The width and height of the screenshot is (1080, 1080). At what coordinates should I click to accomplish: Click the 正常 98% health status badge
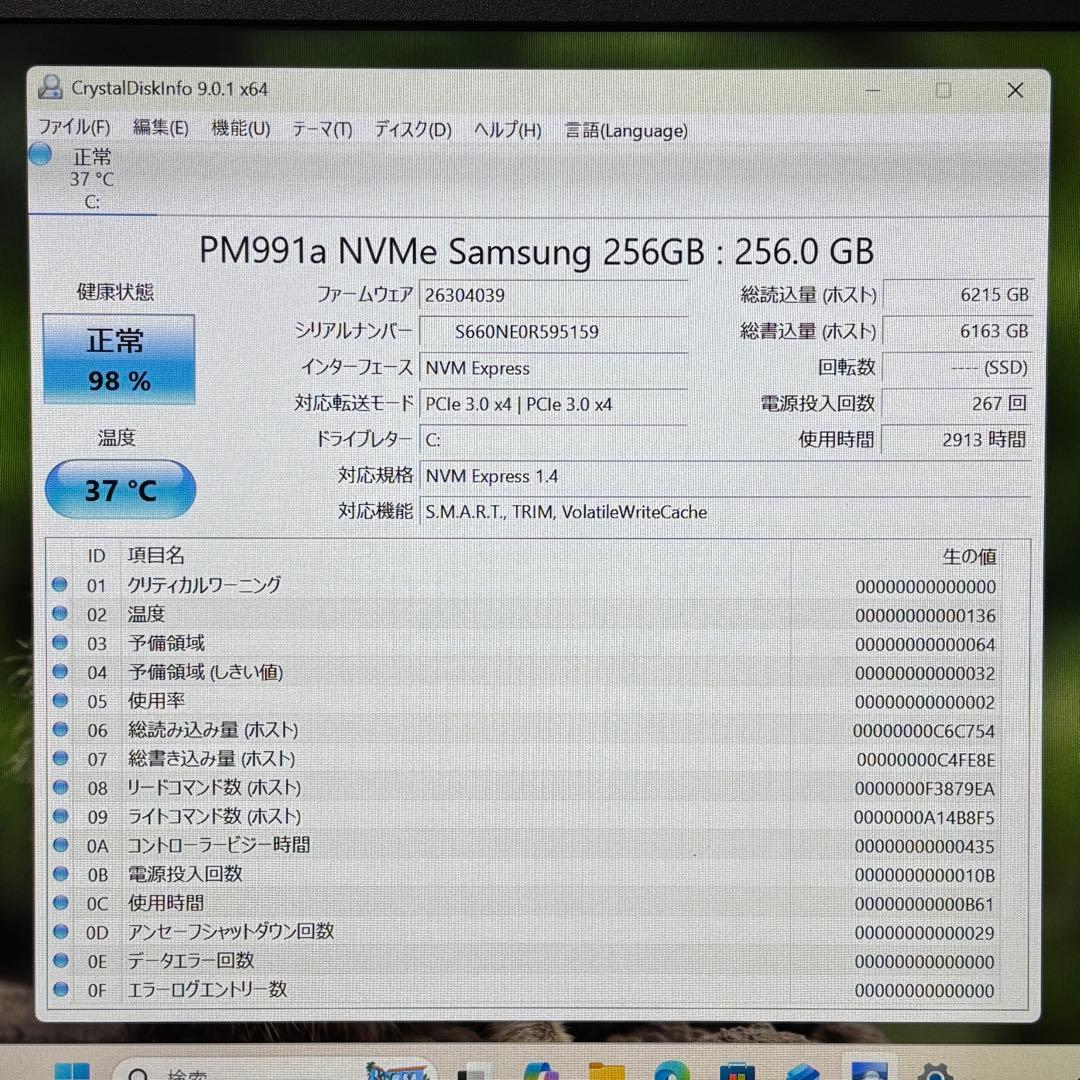pos(119,359)
